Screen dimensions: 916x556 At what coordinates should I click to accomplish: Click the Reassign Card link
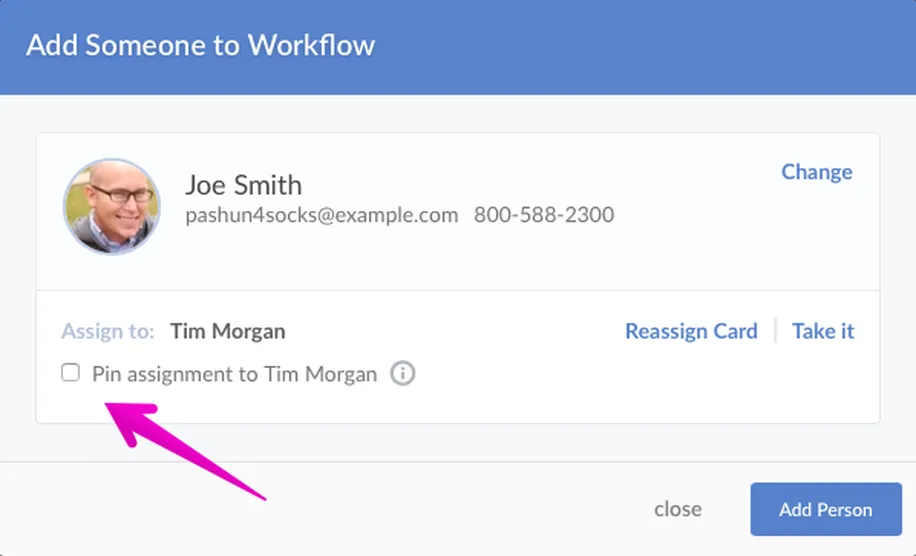pos(691,331)
